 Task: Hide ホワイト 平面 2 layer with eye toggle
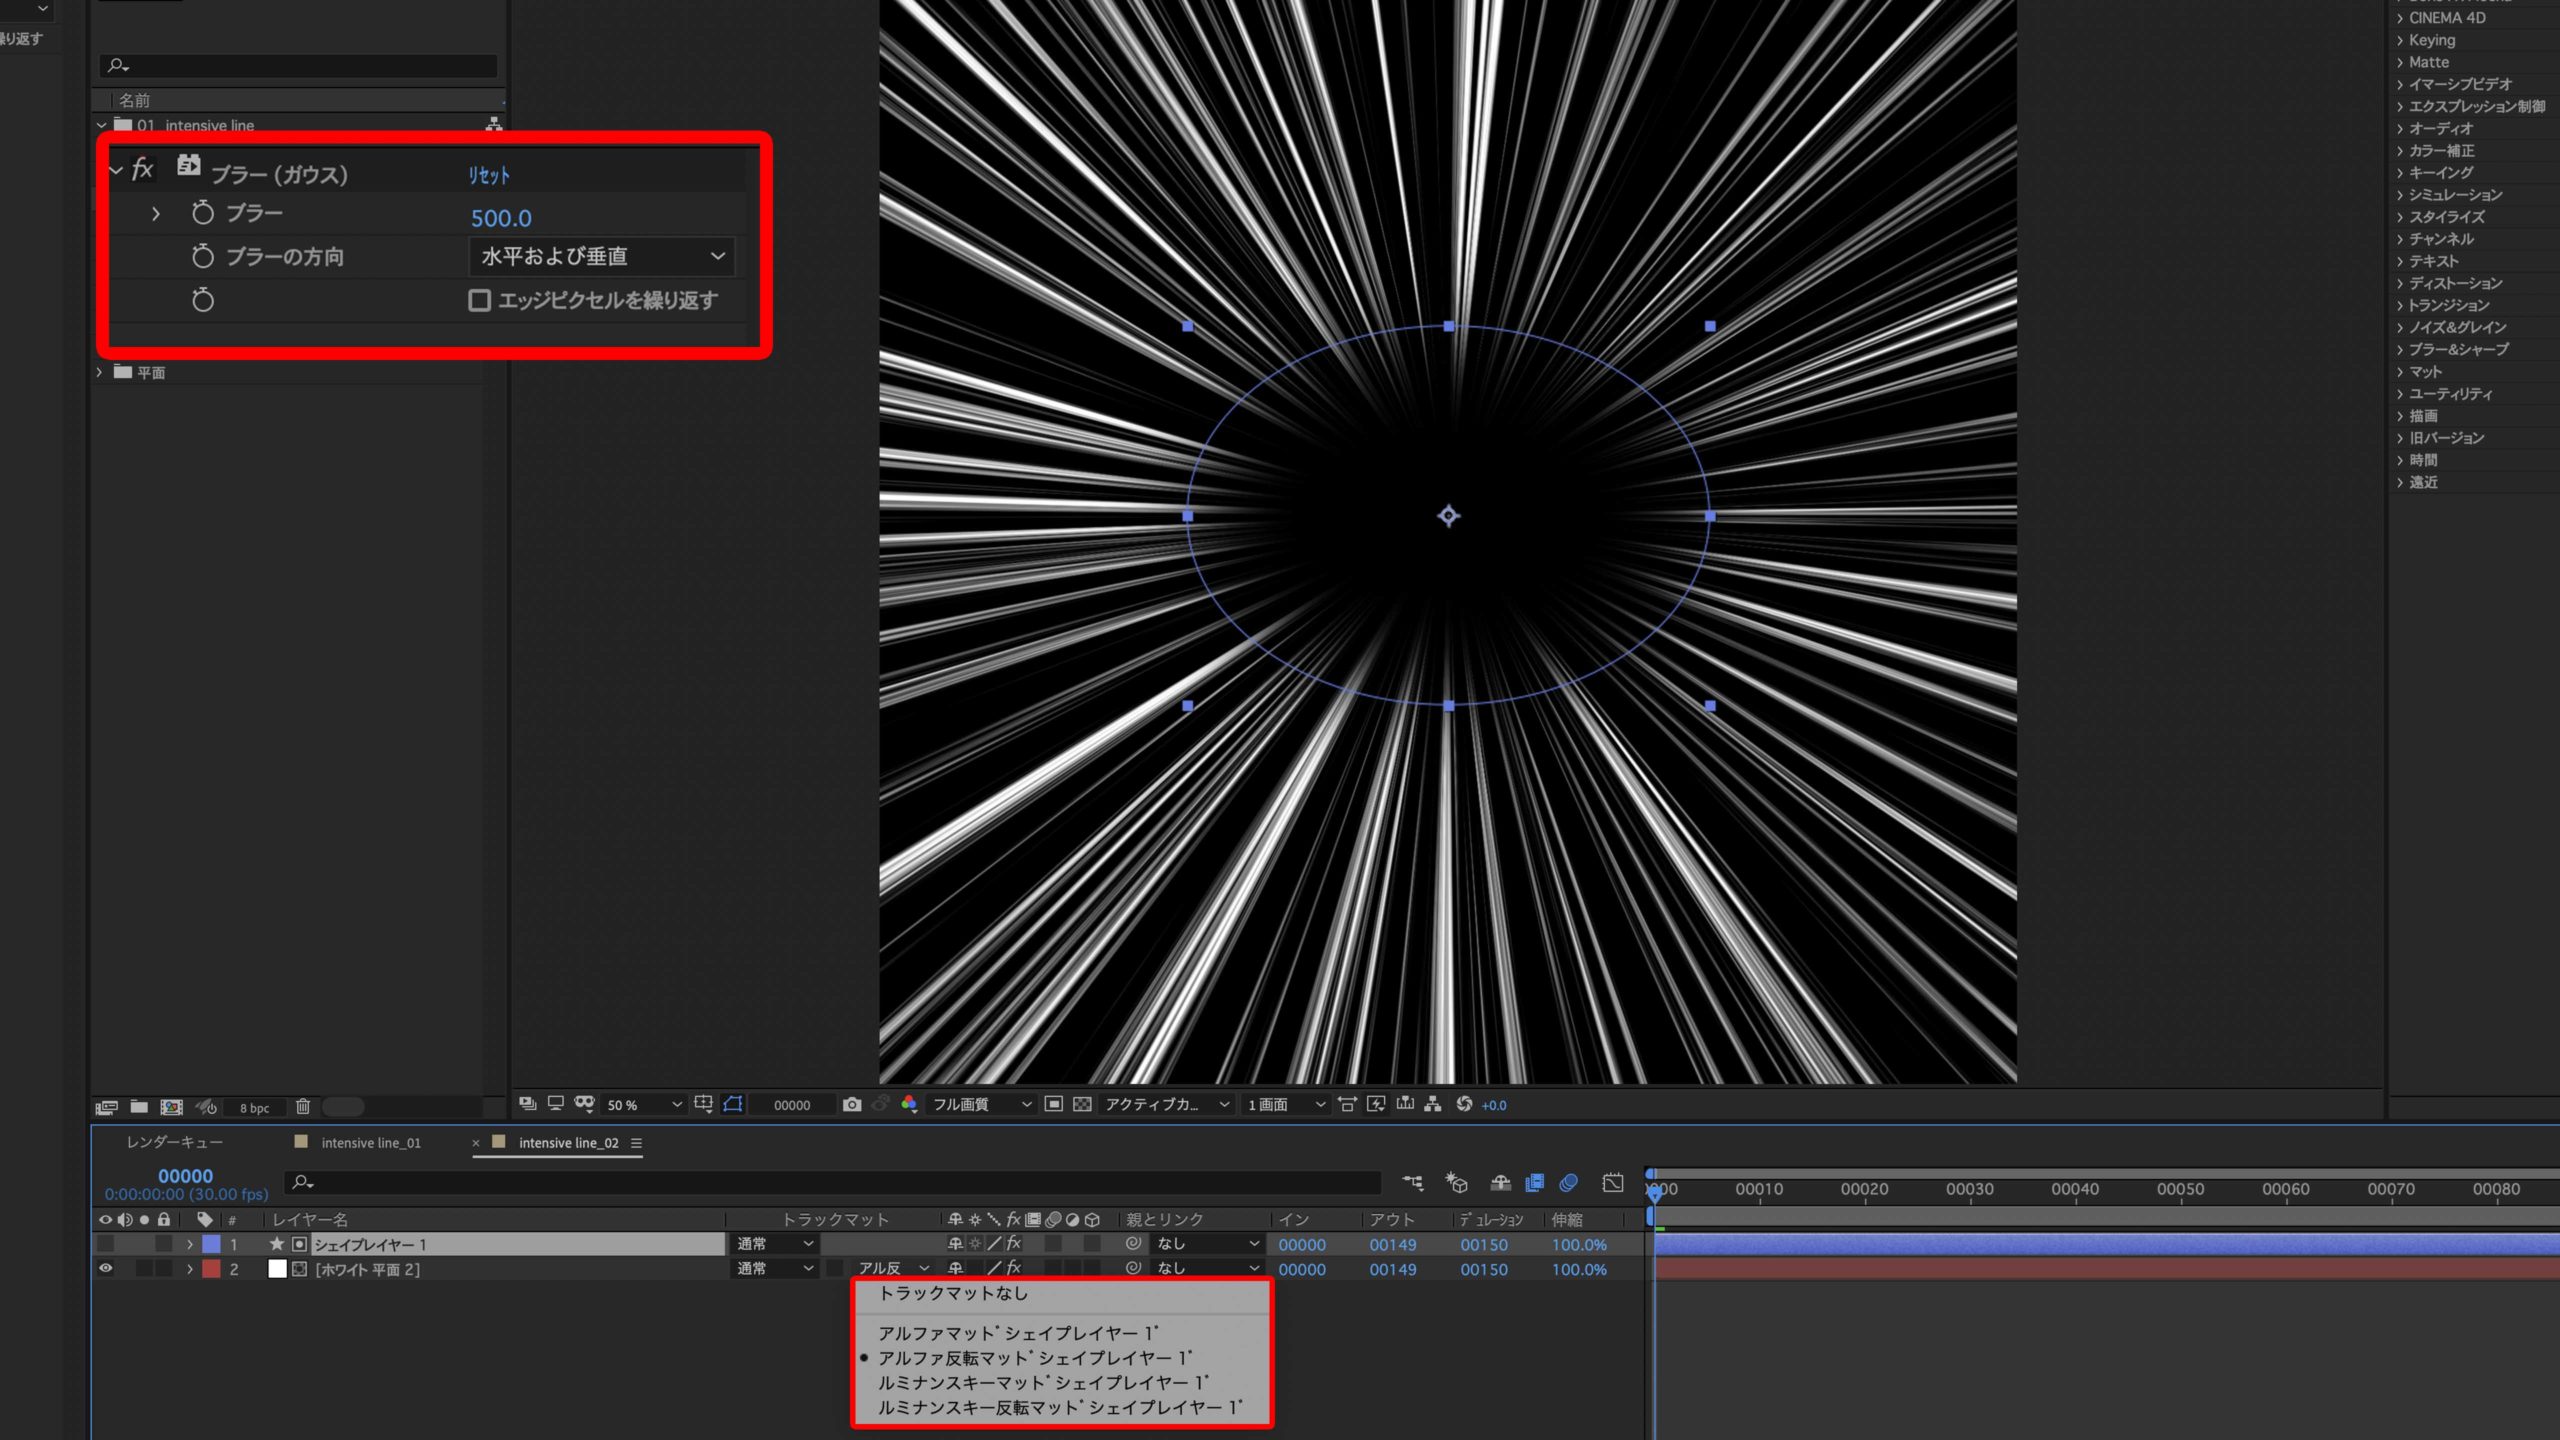105,1268
